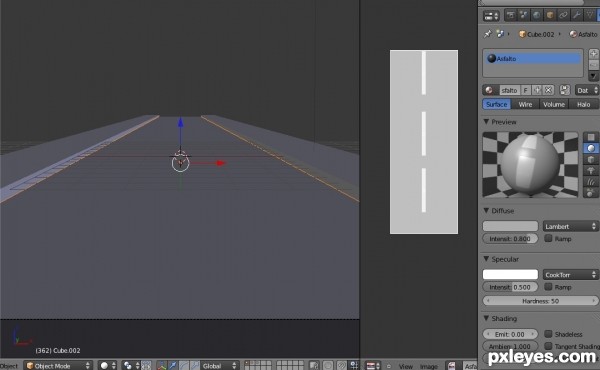Click the Ambient 1.000 field

point(510,346)
